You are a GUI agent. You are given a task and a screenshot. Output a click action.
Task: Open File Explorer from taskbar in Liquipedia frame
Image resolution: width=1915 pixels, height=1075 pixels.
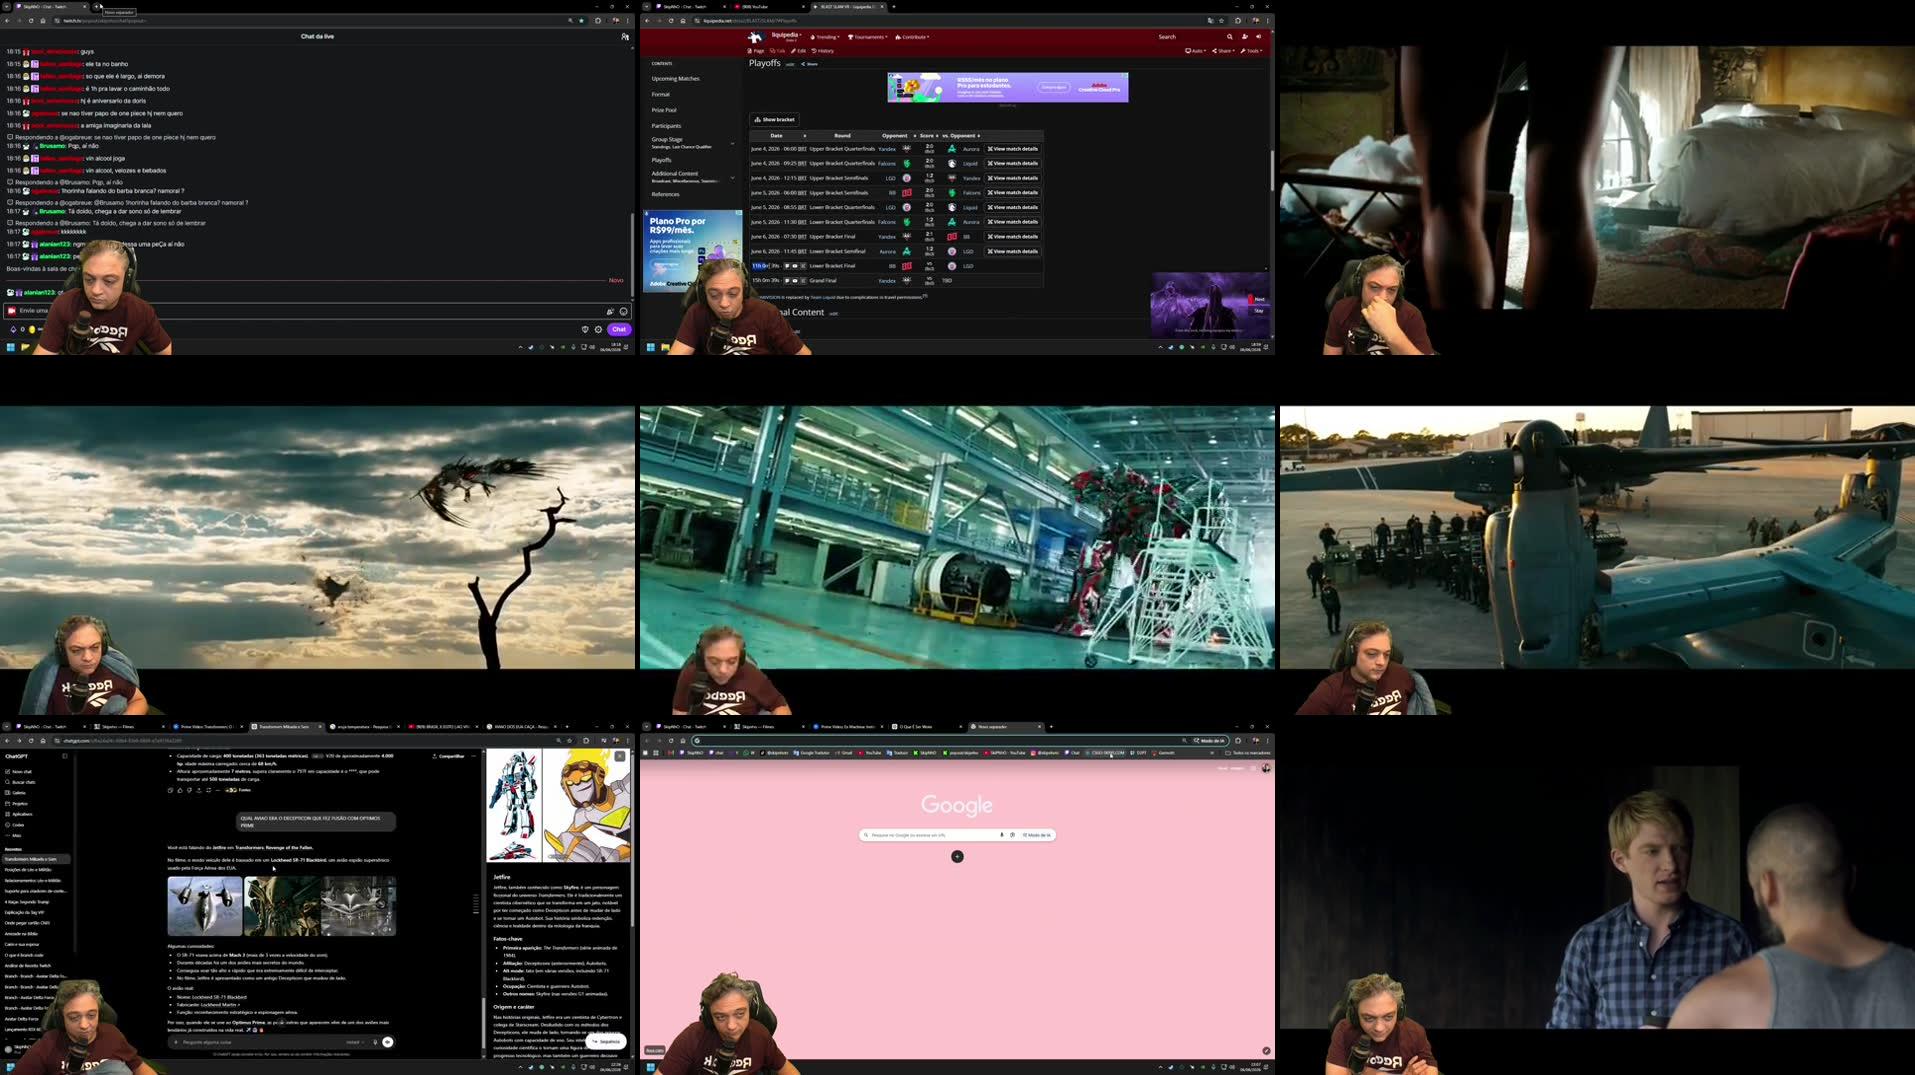point(665,347)
